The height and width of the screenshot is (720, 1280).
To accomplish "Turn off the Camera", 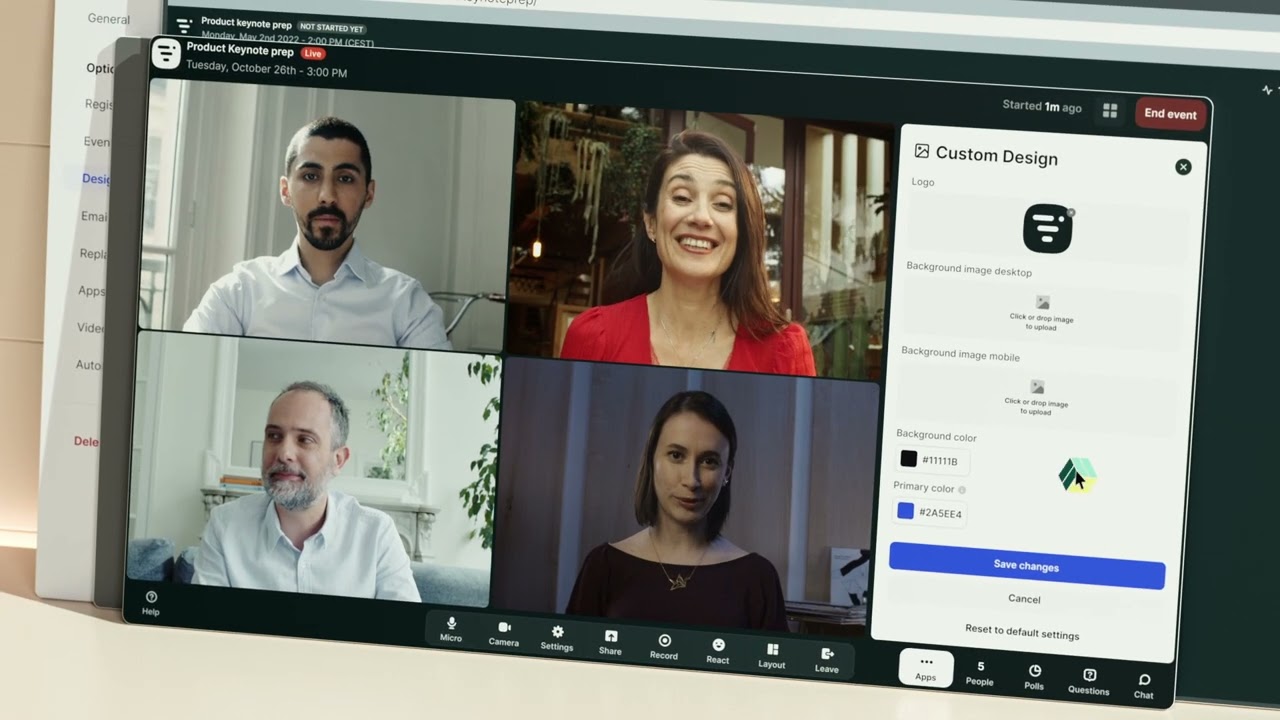I will 504,633.
